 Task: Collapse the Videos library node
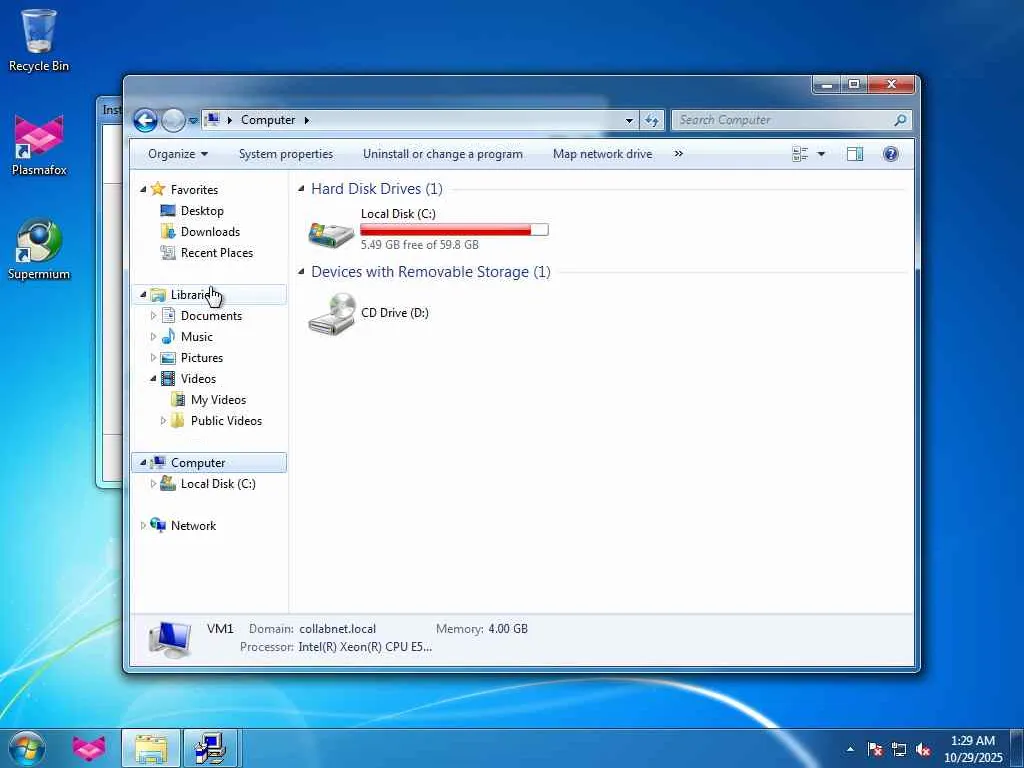pyautogui.click(x=153, y=379)
